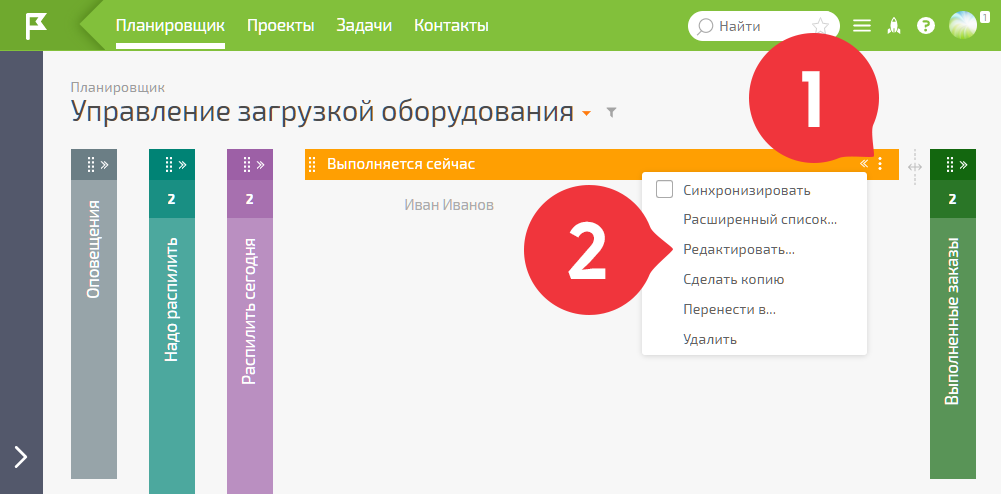This screenshot has height=494, width=1001.
Task: Expand the Надо распилить column
Action: pos(183,165)
